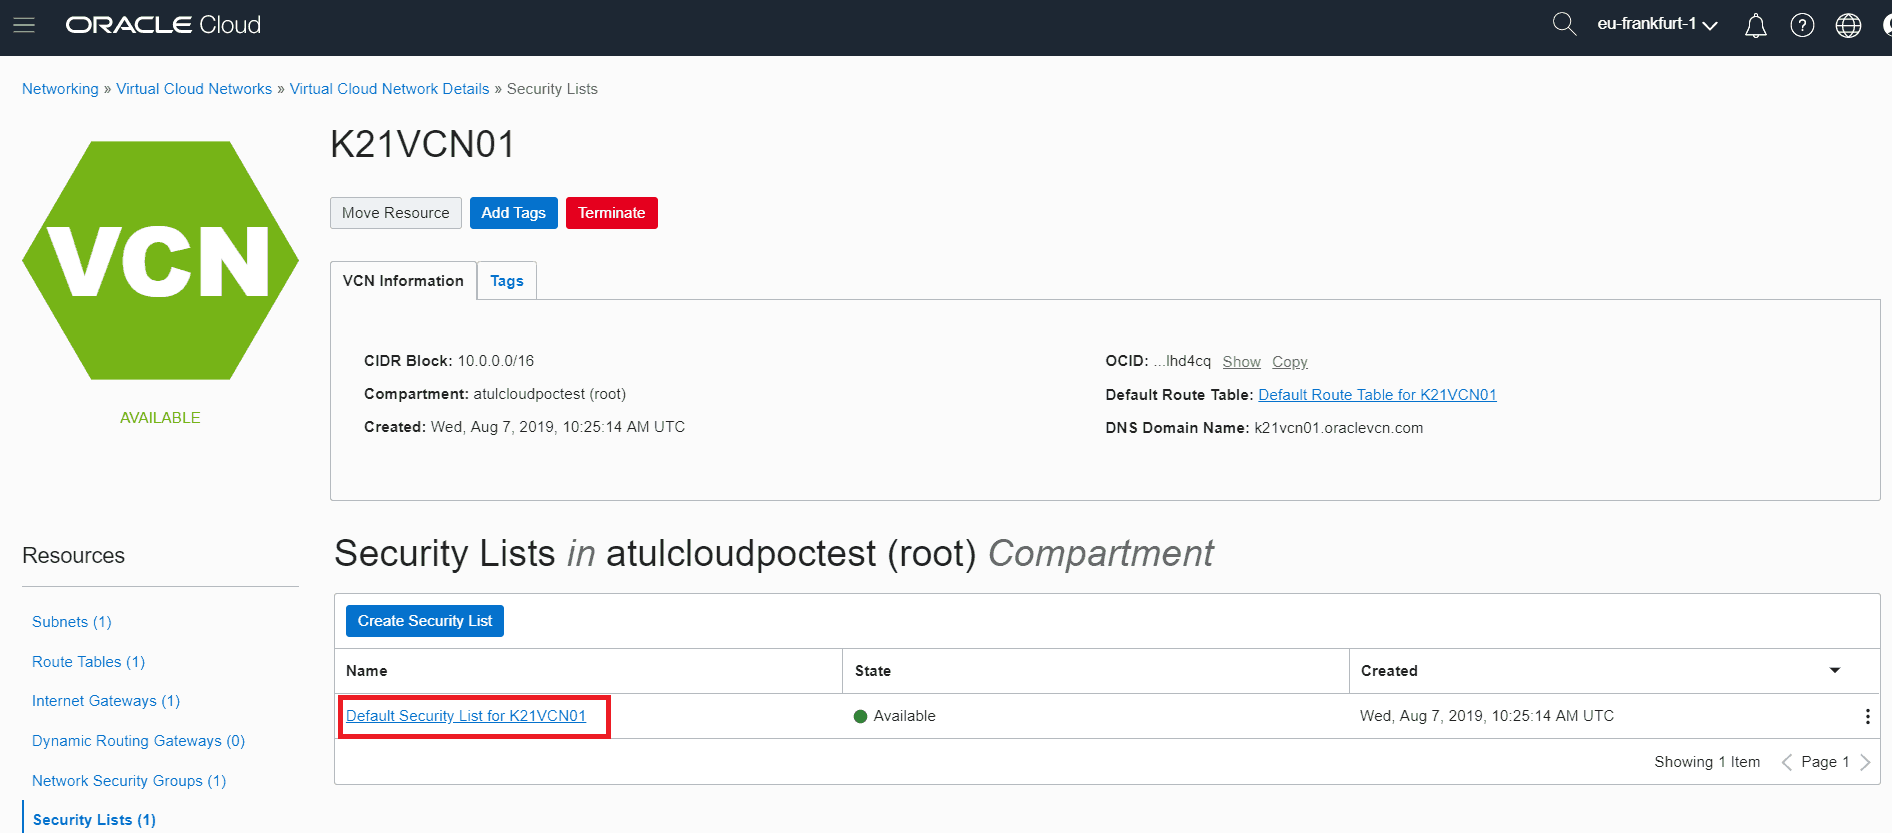Open the search magnifier icon
The image size is (1892, 833).
pyautogui.click(x=1564, y=24)
